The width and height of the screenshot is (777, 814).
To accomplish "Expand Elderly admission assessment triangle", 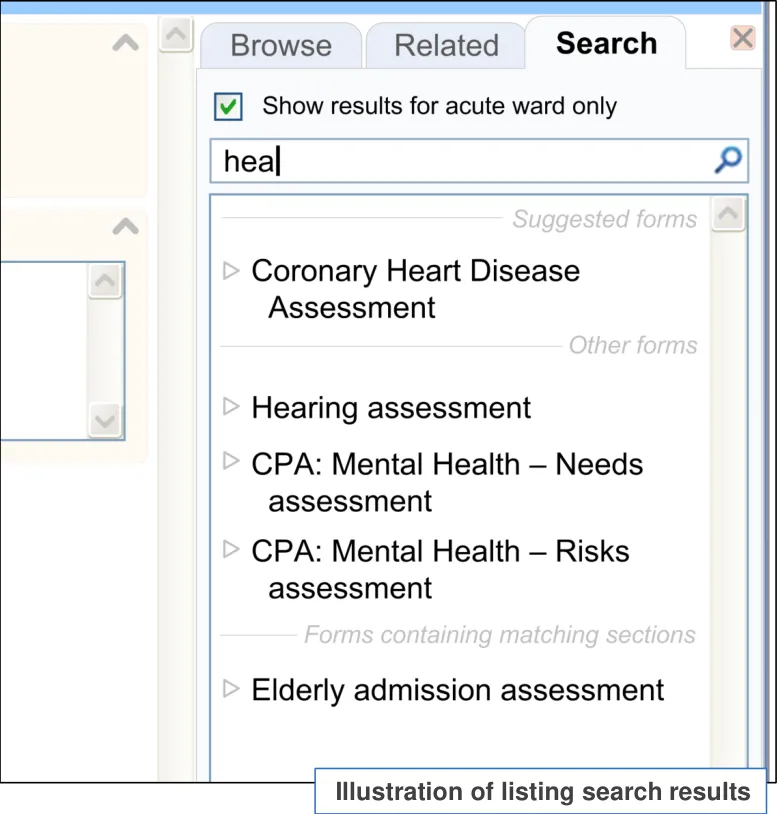I will tap(232, 688).
